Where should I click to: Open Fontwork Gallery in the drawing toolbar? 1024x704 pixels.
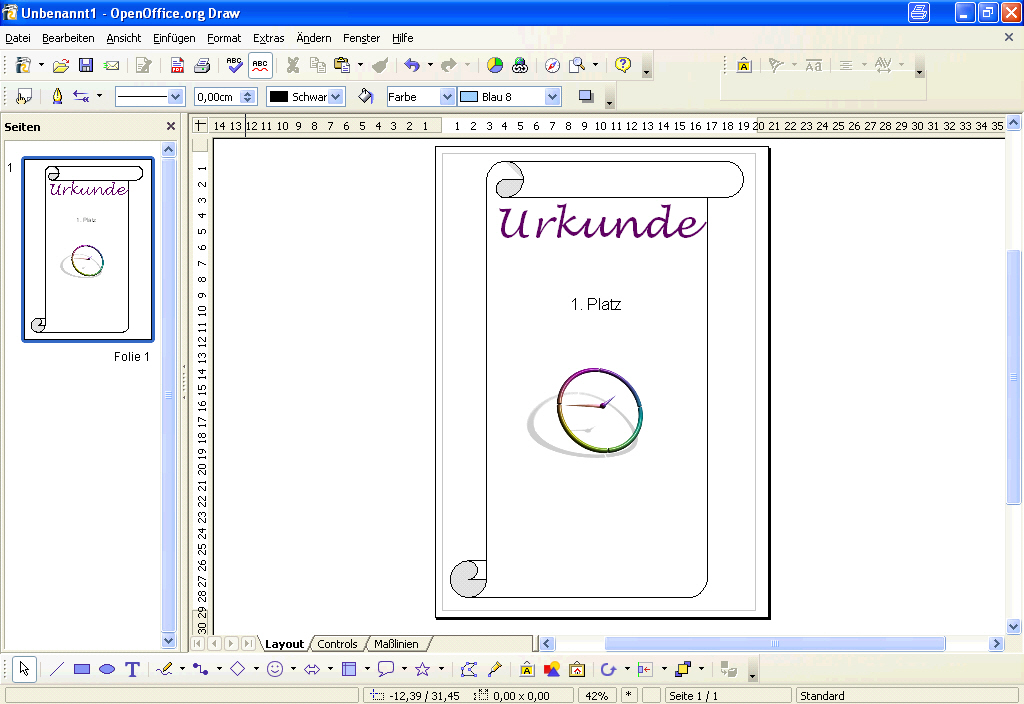click(527, 669)
